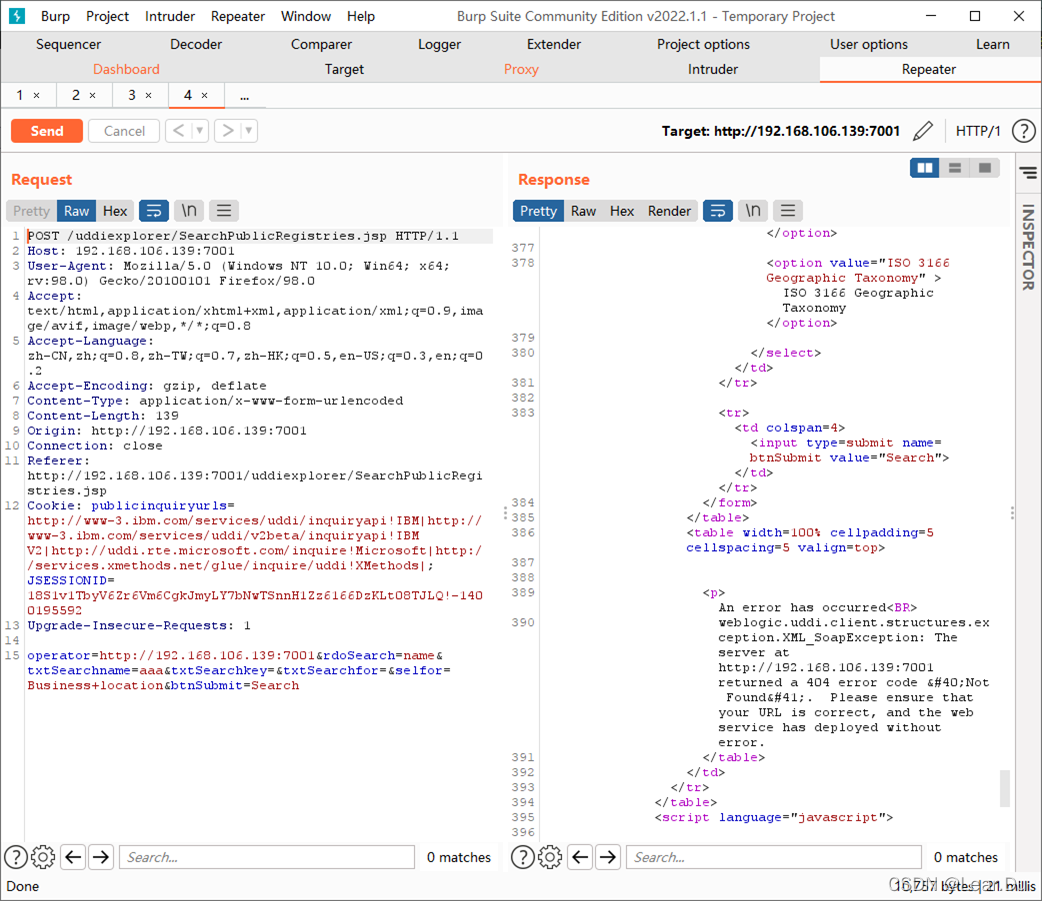This screenshot has width=1042, height=901.
Task: Switch to the Extender tab
Action: point(554,45)
